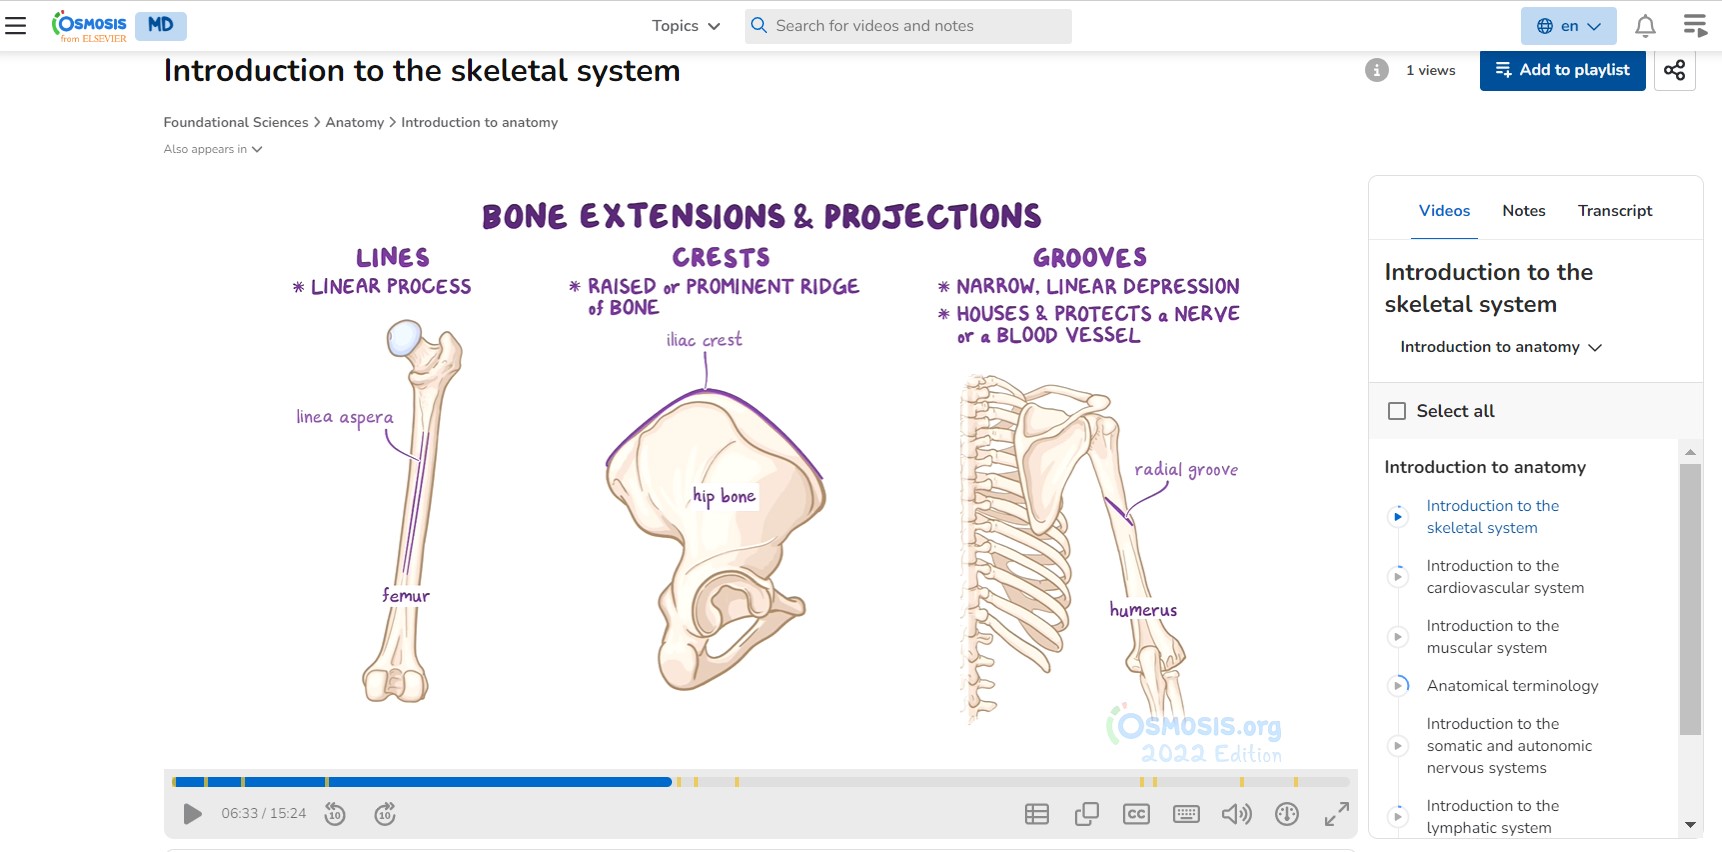Click the Add to playlist button
This screenshot has width=1722, height=852.
[x=1562, y=70]
